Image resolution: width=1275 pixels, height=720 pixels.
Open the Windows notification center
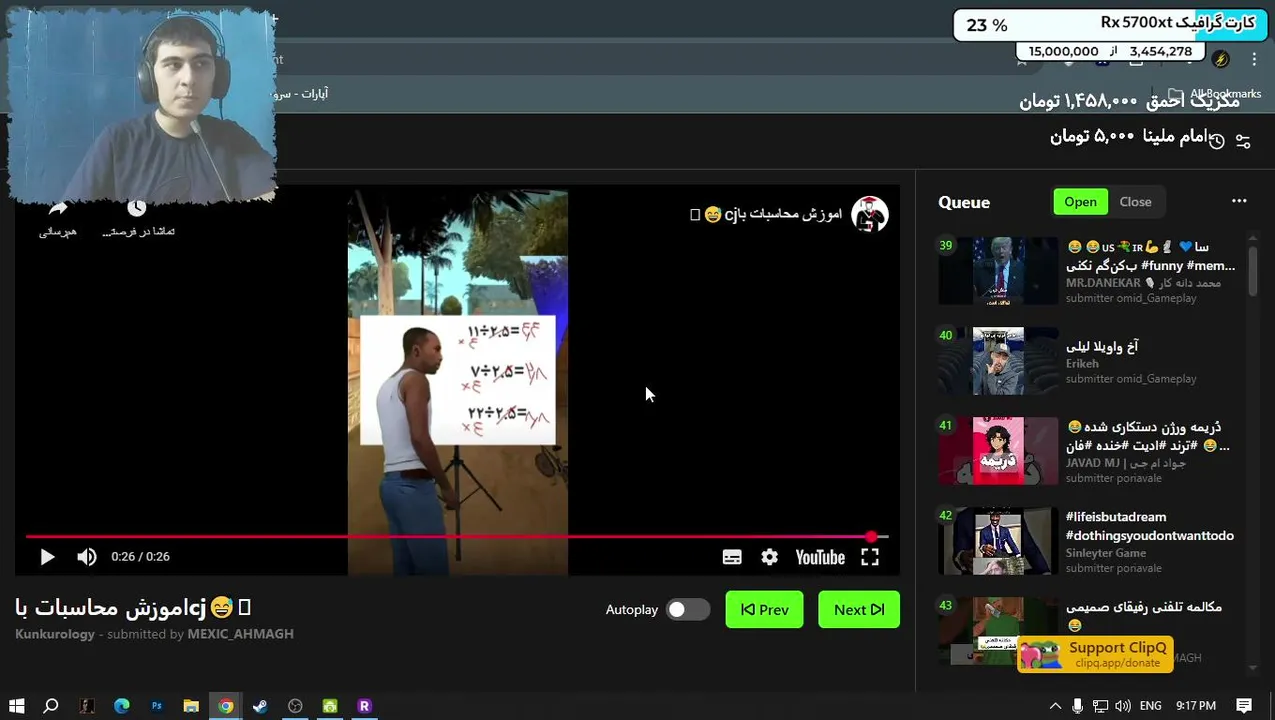(1244, 706)
